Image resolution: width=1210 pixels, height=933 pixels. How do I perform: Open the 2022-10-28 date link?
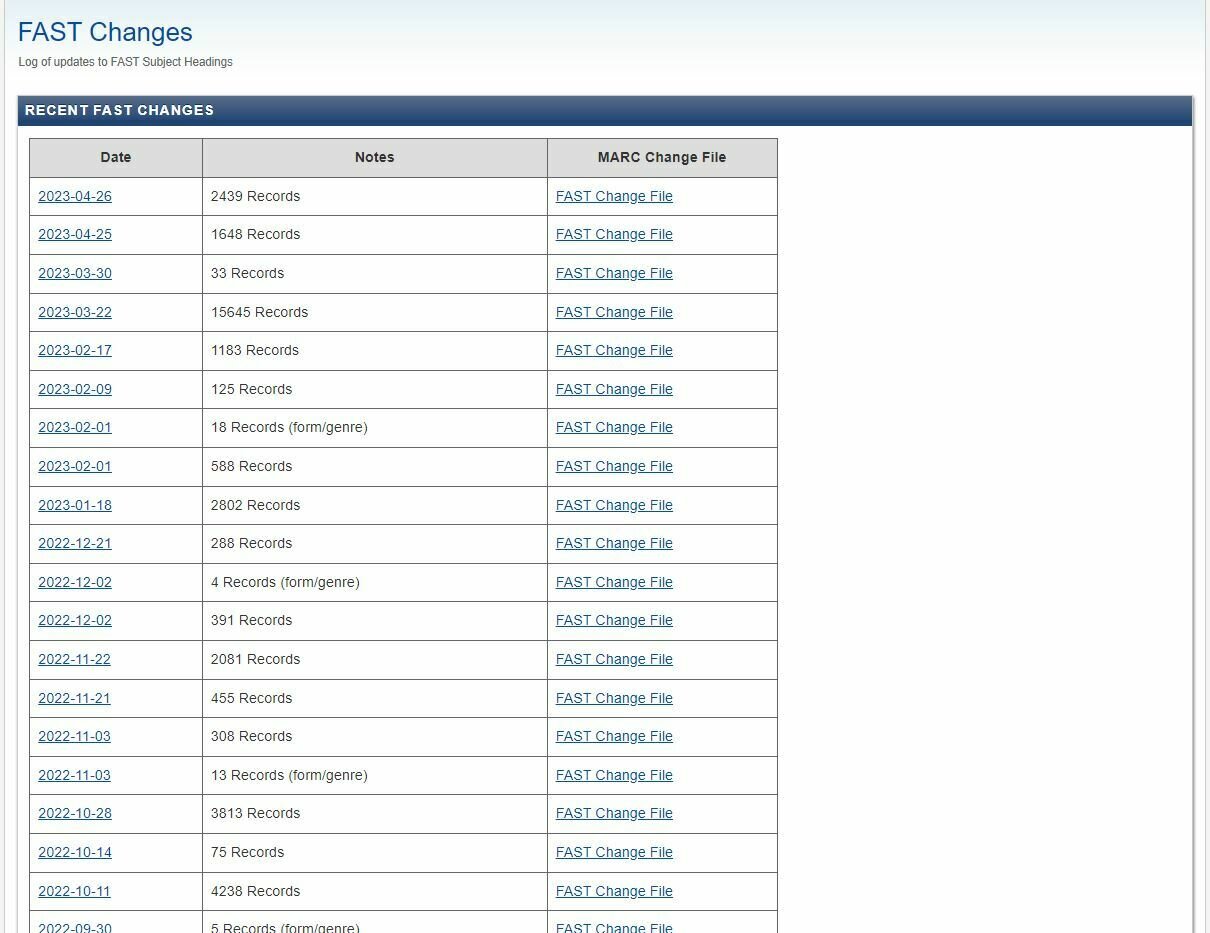(x=75, y=813)
